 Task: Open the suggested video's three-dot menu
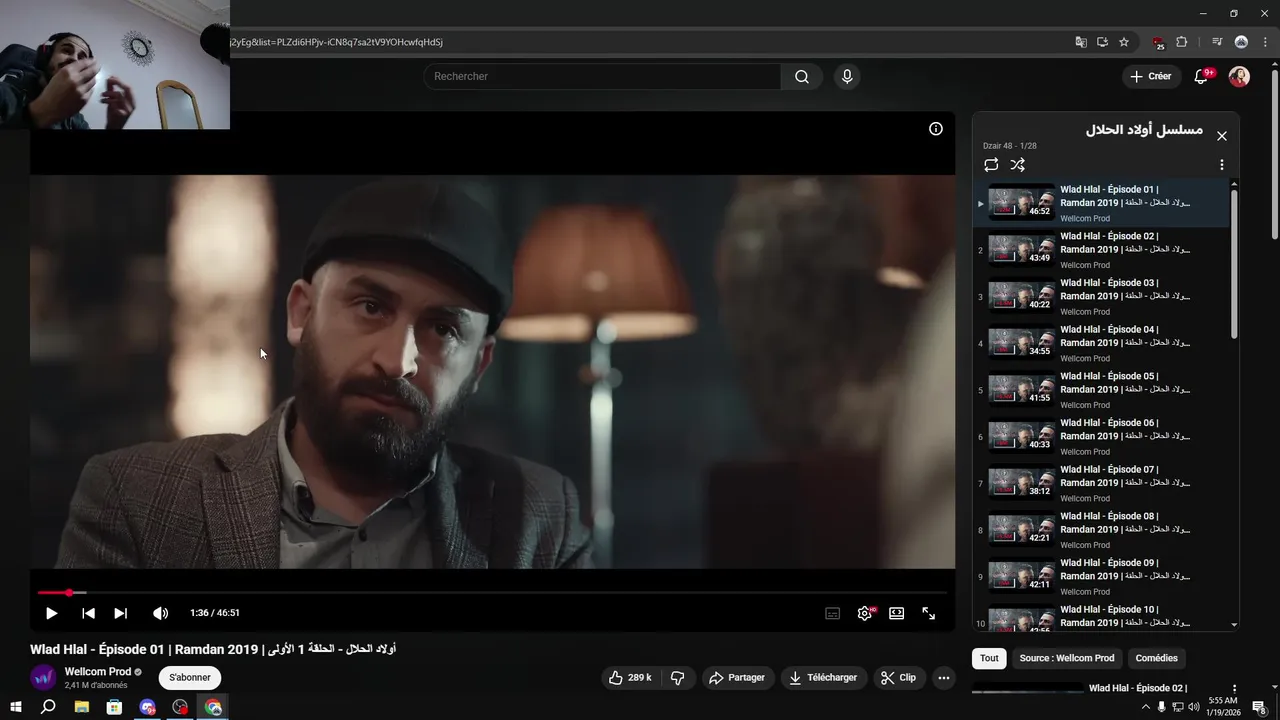click(x=1234, y=689)
